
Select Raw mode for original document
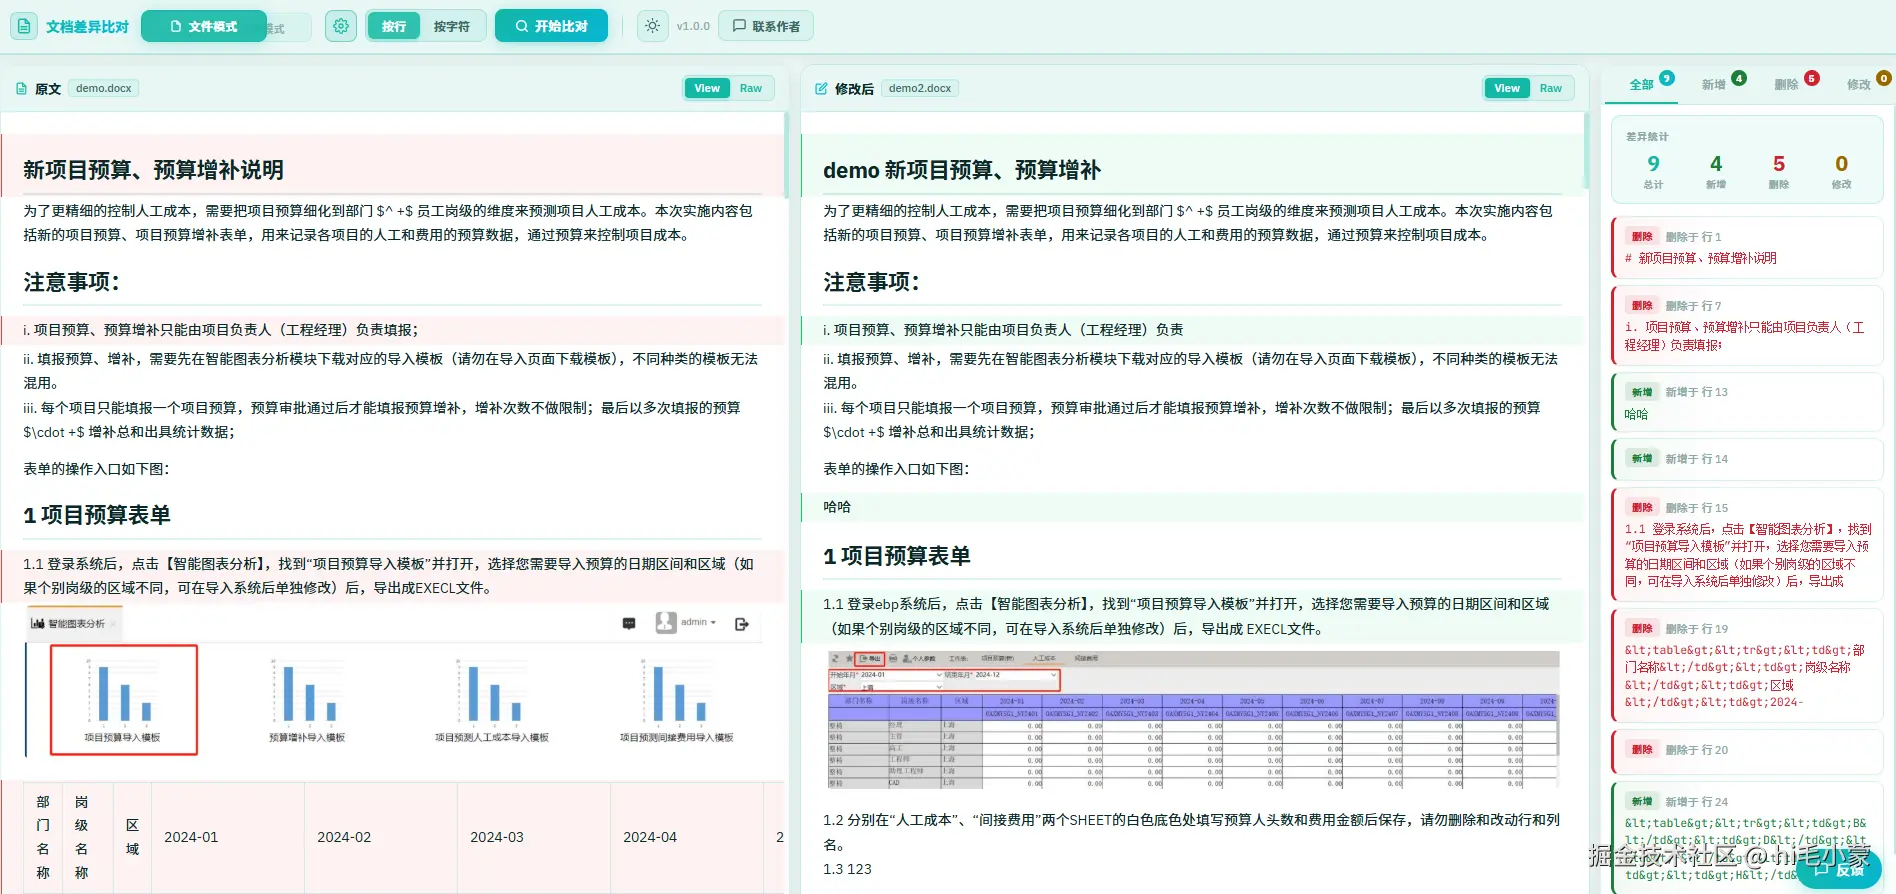(x=750, y=88)
